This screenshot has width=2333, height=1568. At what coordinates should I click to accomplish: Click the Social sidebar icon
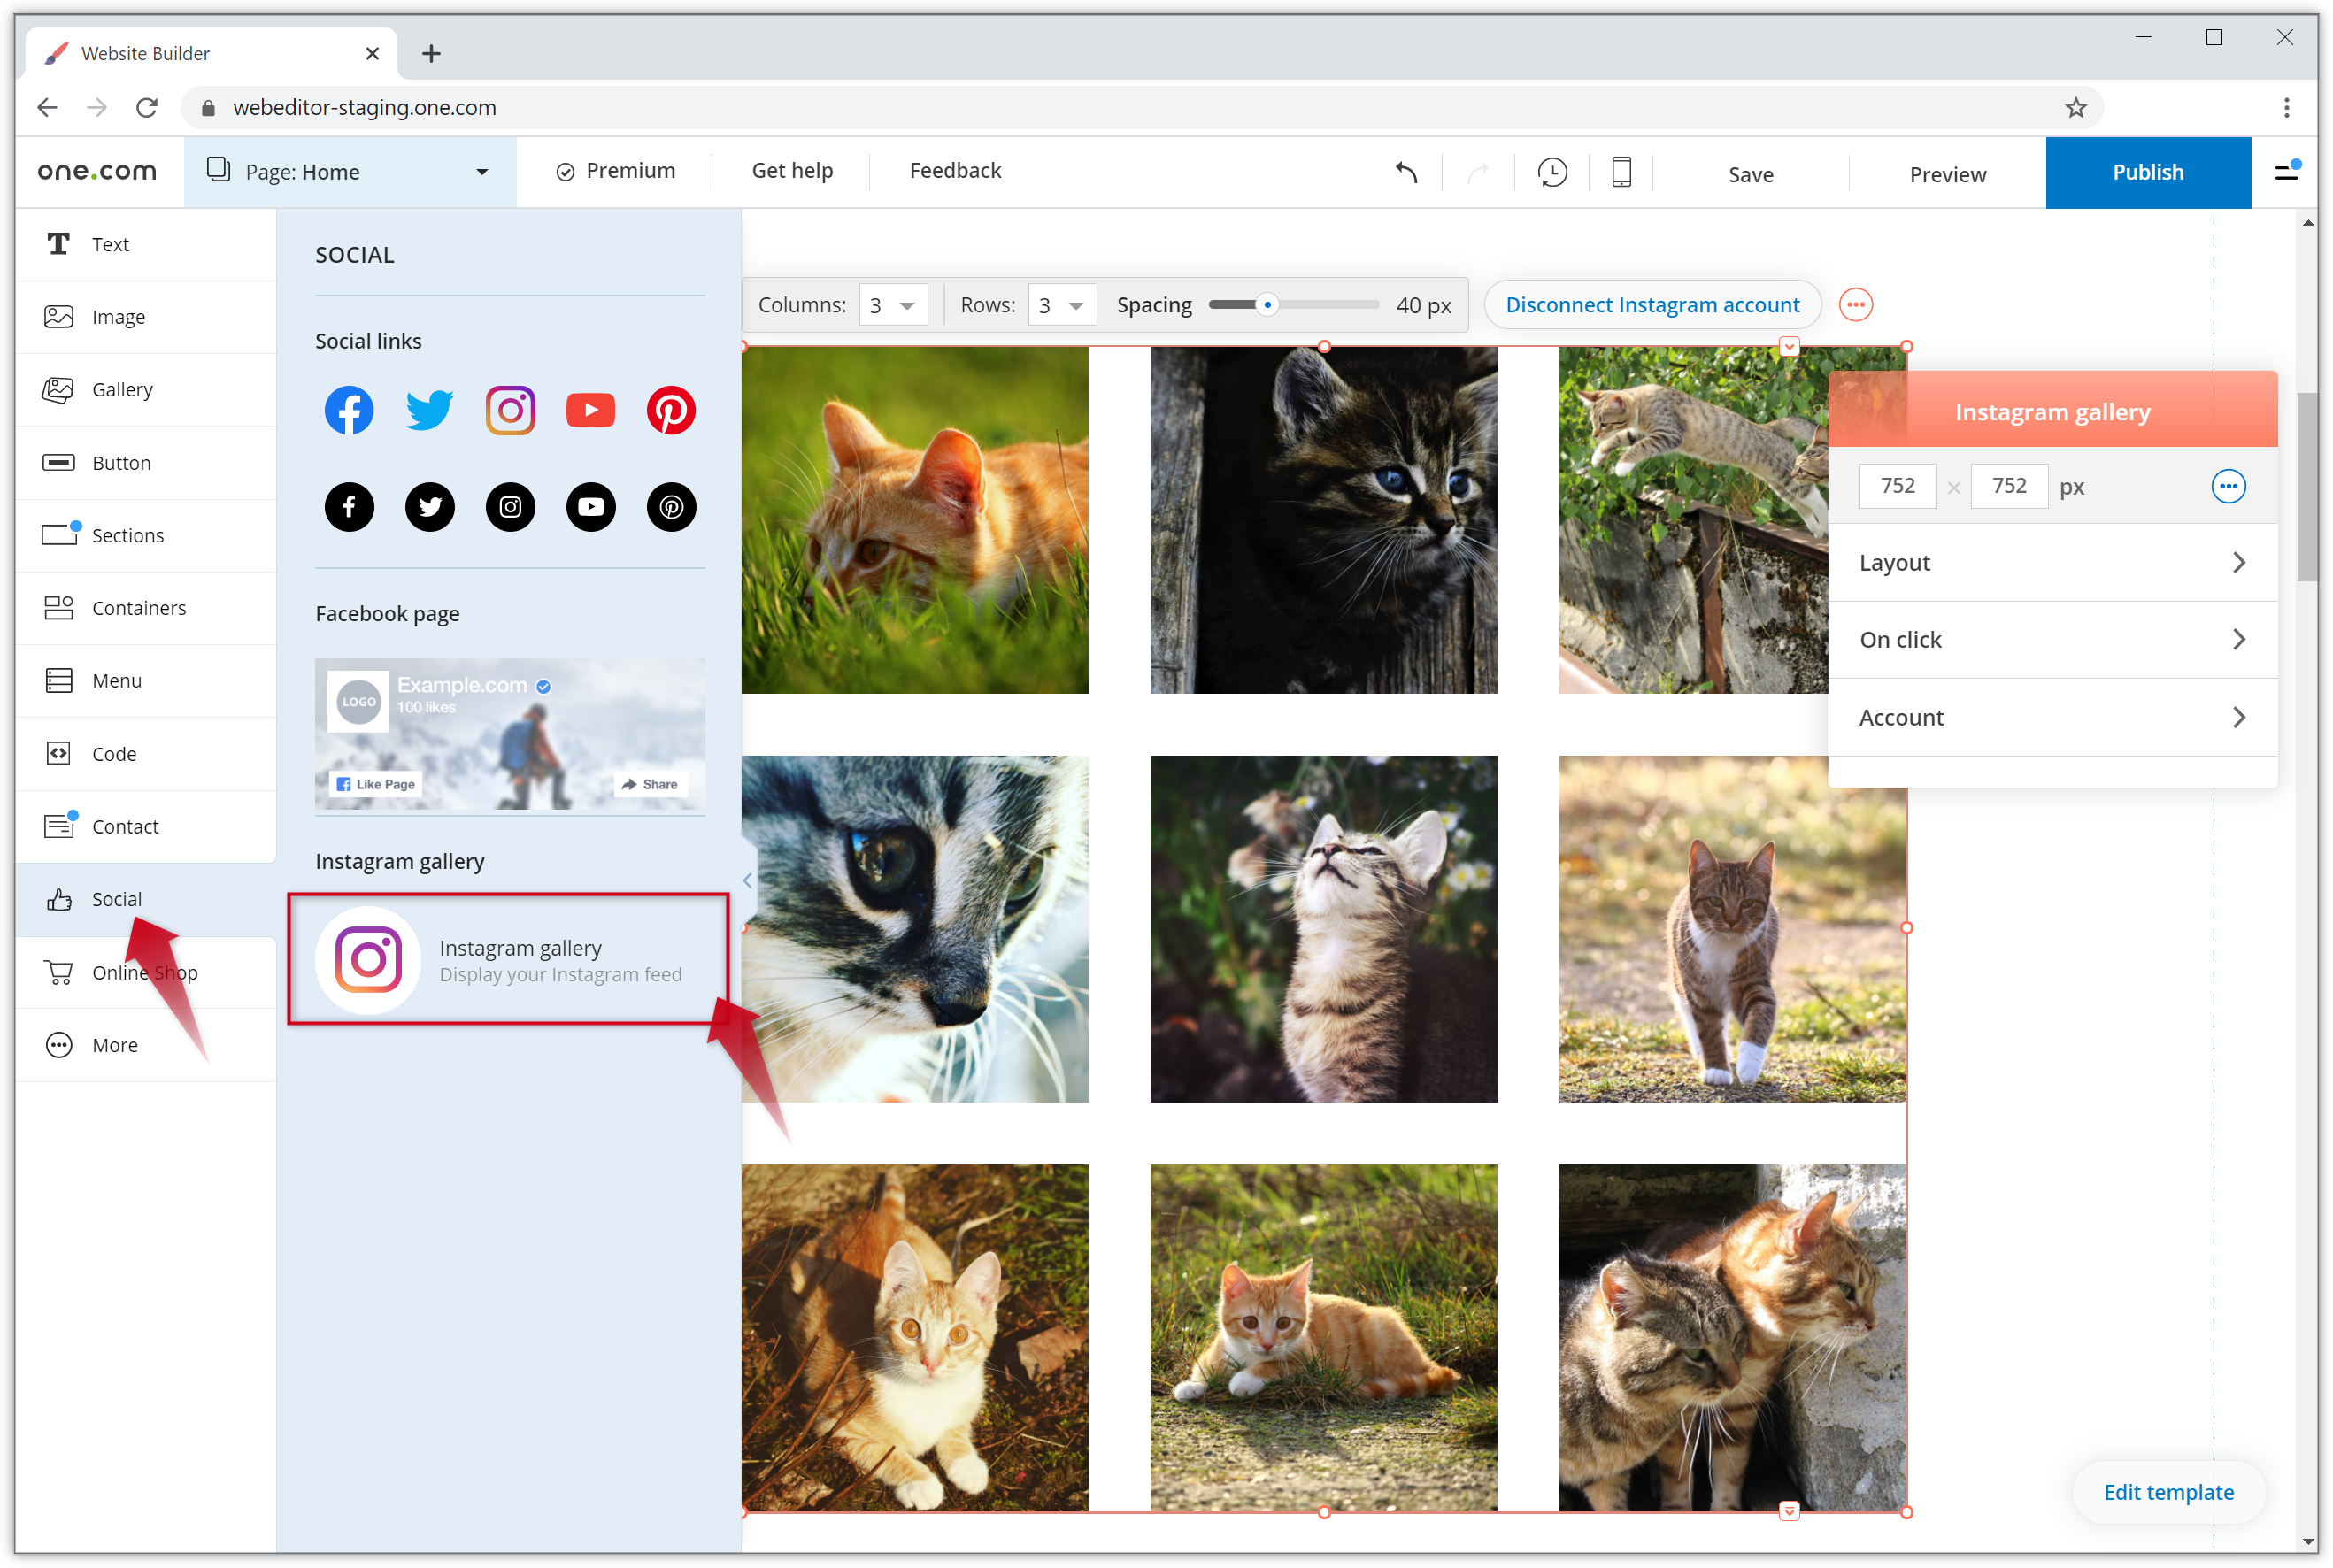117,900
